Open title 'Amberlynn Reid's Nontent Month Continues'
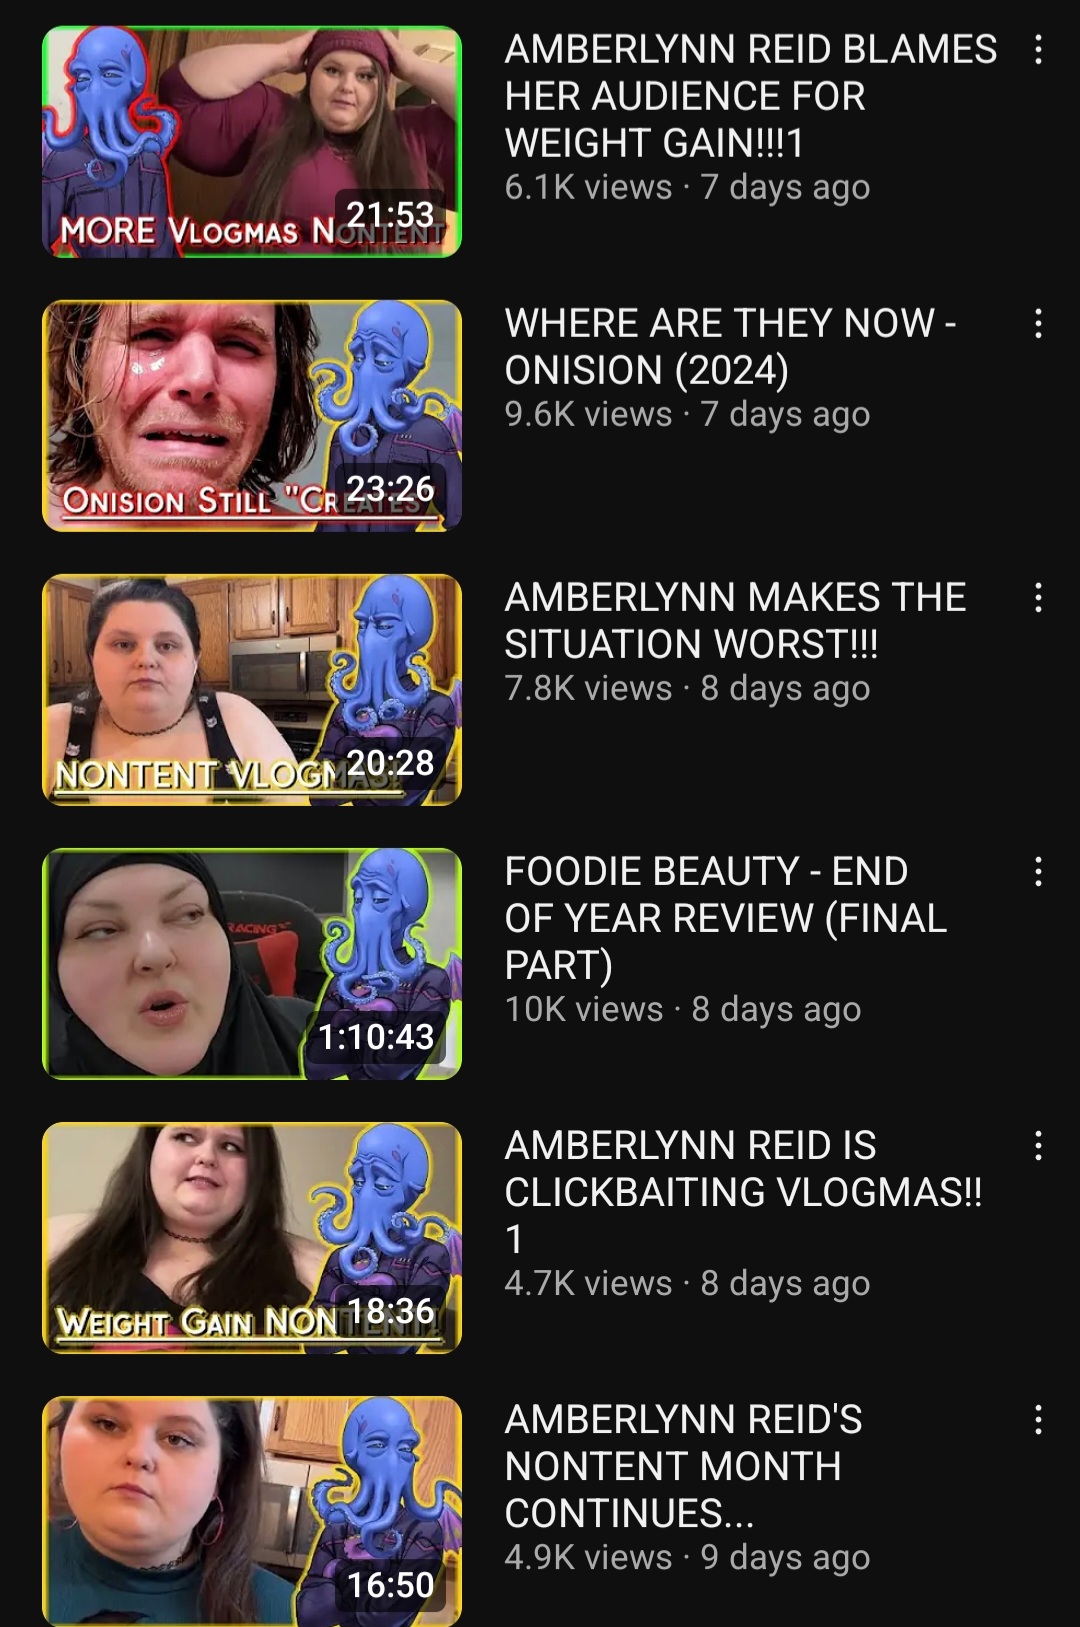The height and width of the screenshot is (1627, 1080). click(683, 1466)
